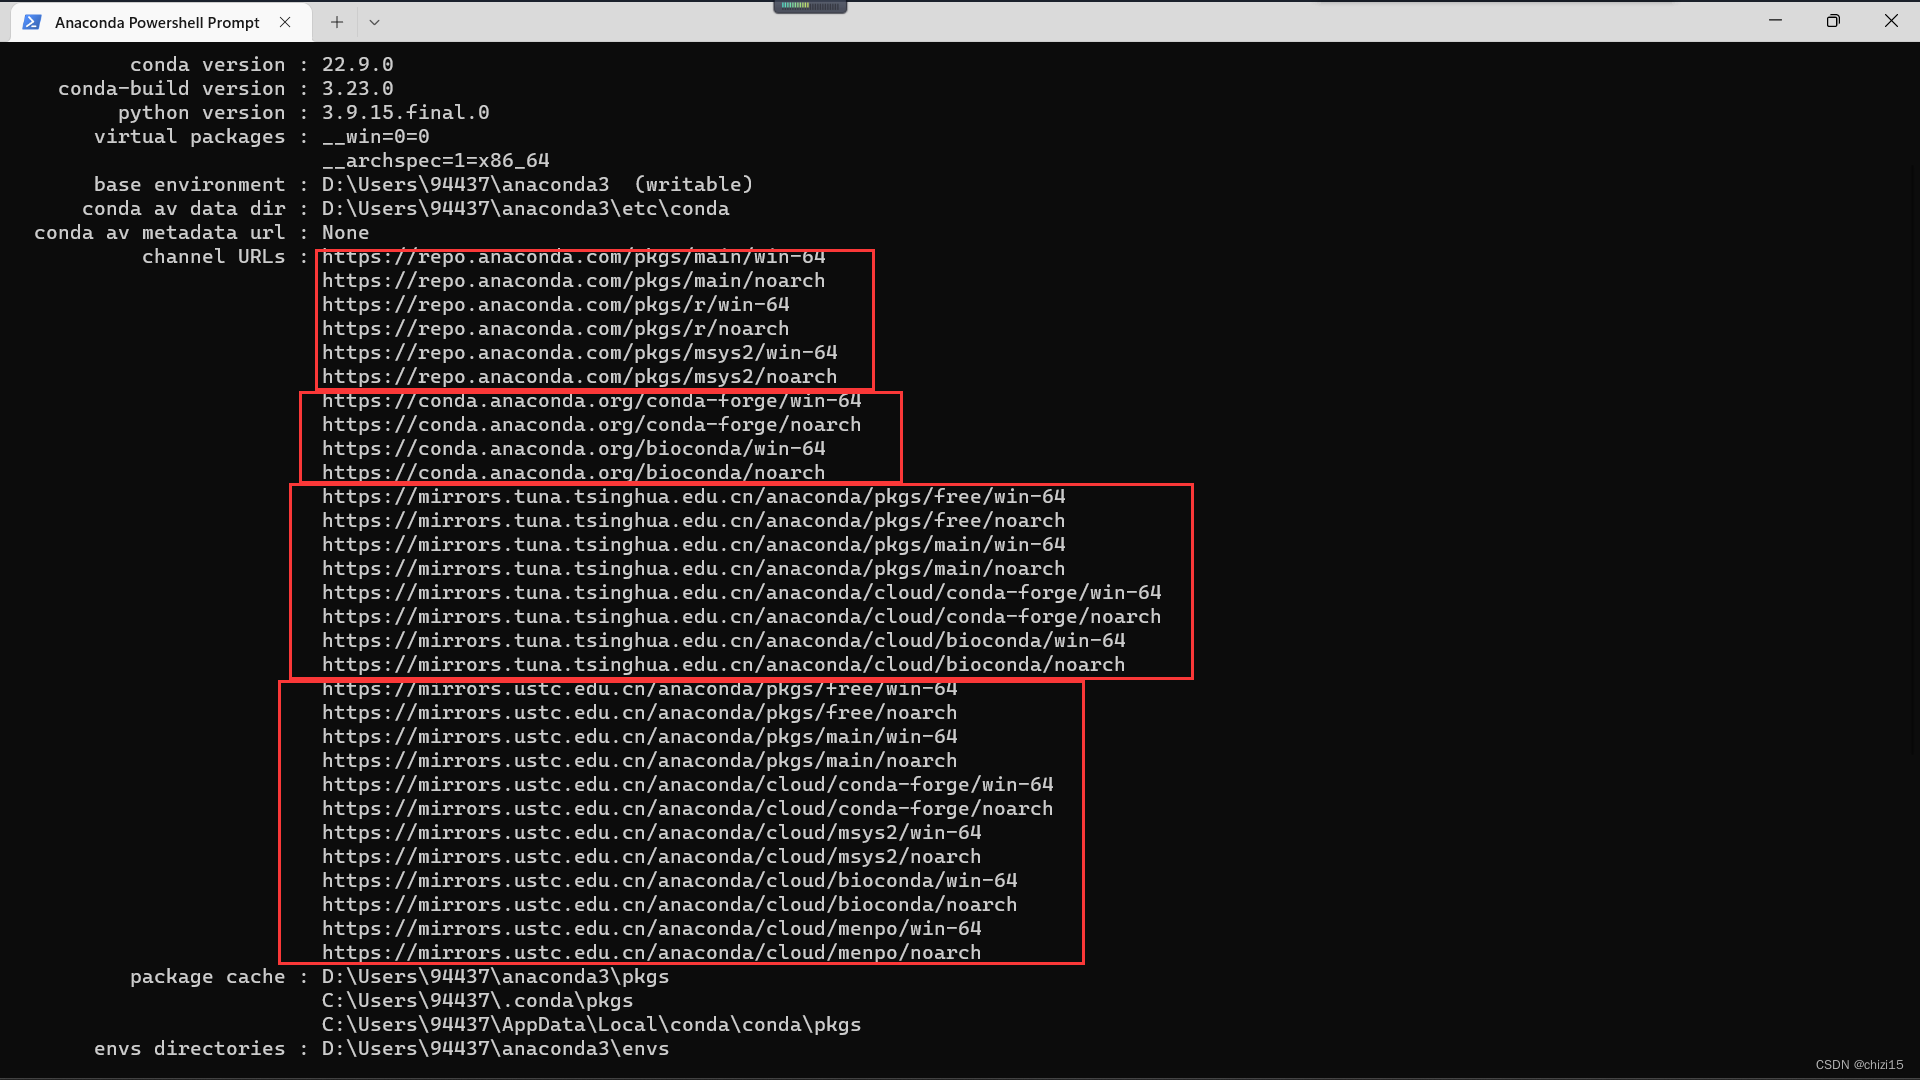Click repo.anaconda.com pkgs/msys2/noarch URL
The width and height of the screenshot is (1920, 1080).
pyautogui.click(x=579, y=377)
